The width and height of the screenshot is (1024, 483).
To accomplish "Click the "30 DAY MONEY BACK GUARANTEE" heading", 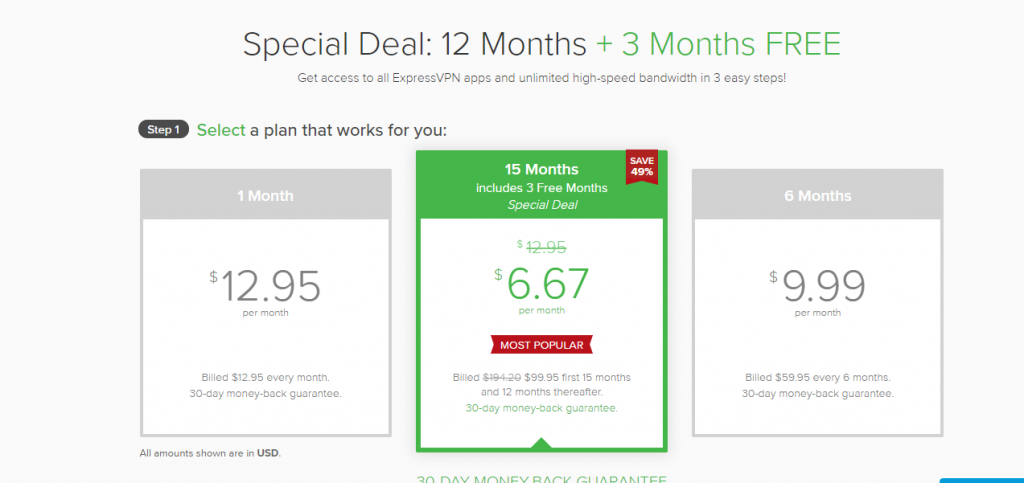I will click(541, 478).
